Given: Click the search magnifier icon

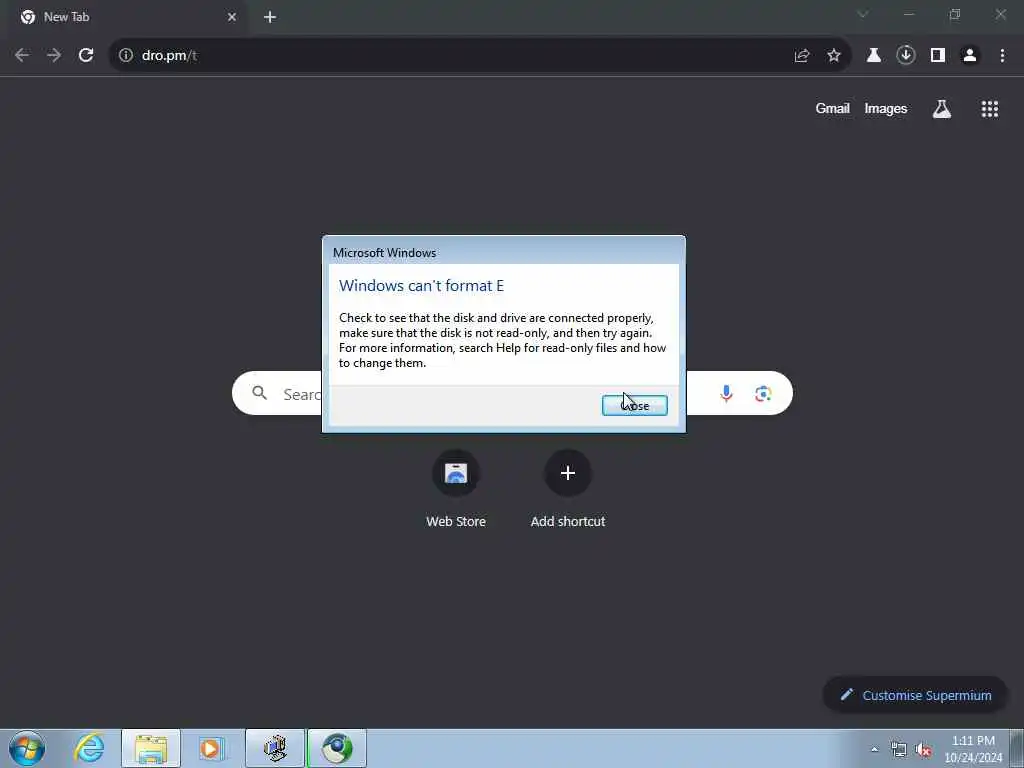Looking at the screenshot, I should 260,393.
